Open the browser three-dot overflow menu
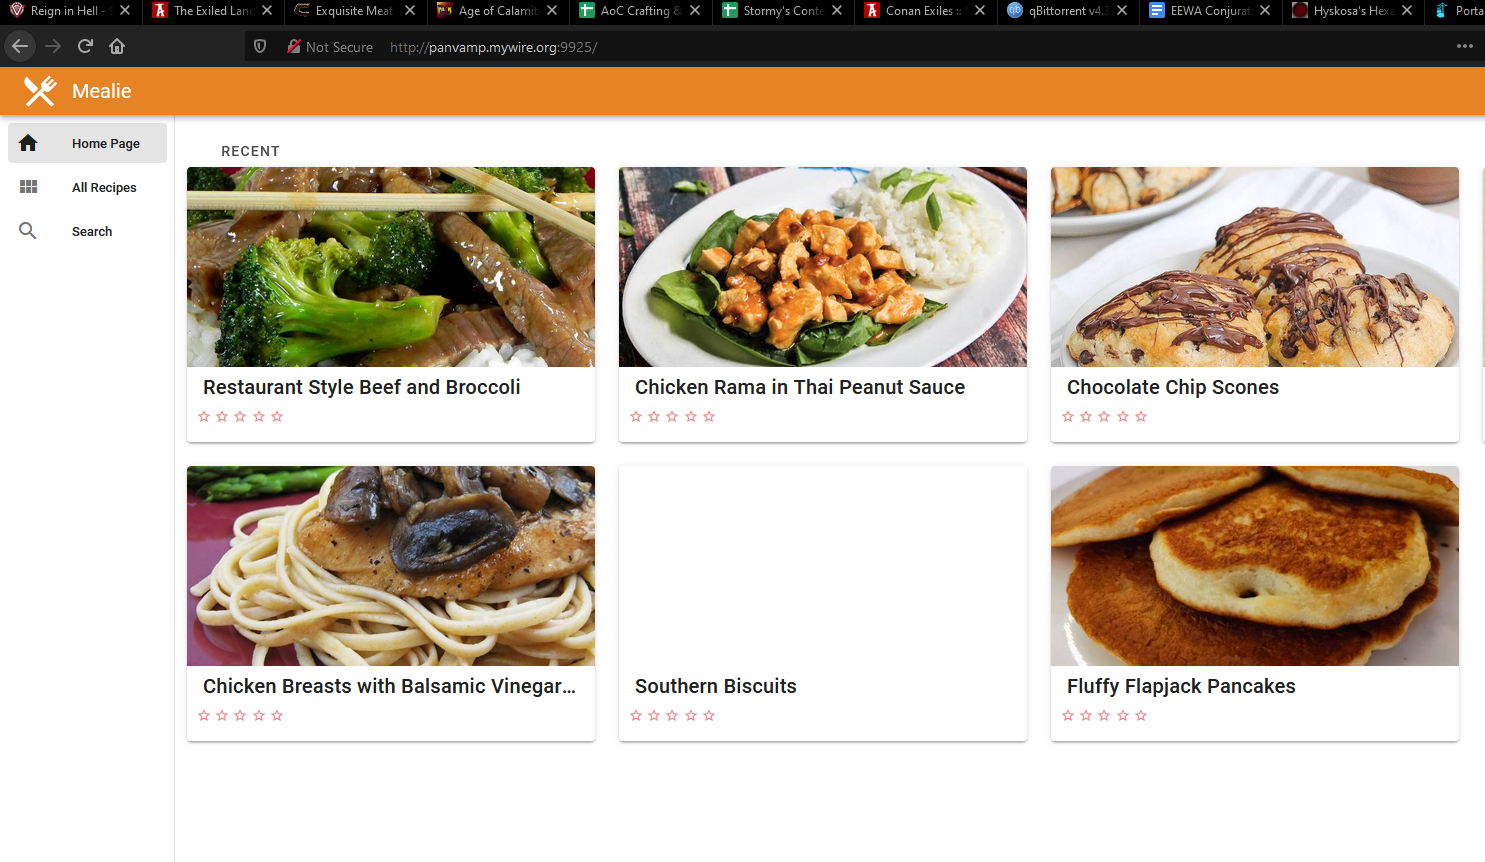 pos(1464,46)
